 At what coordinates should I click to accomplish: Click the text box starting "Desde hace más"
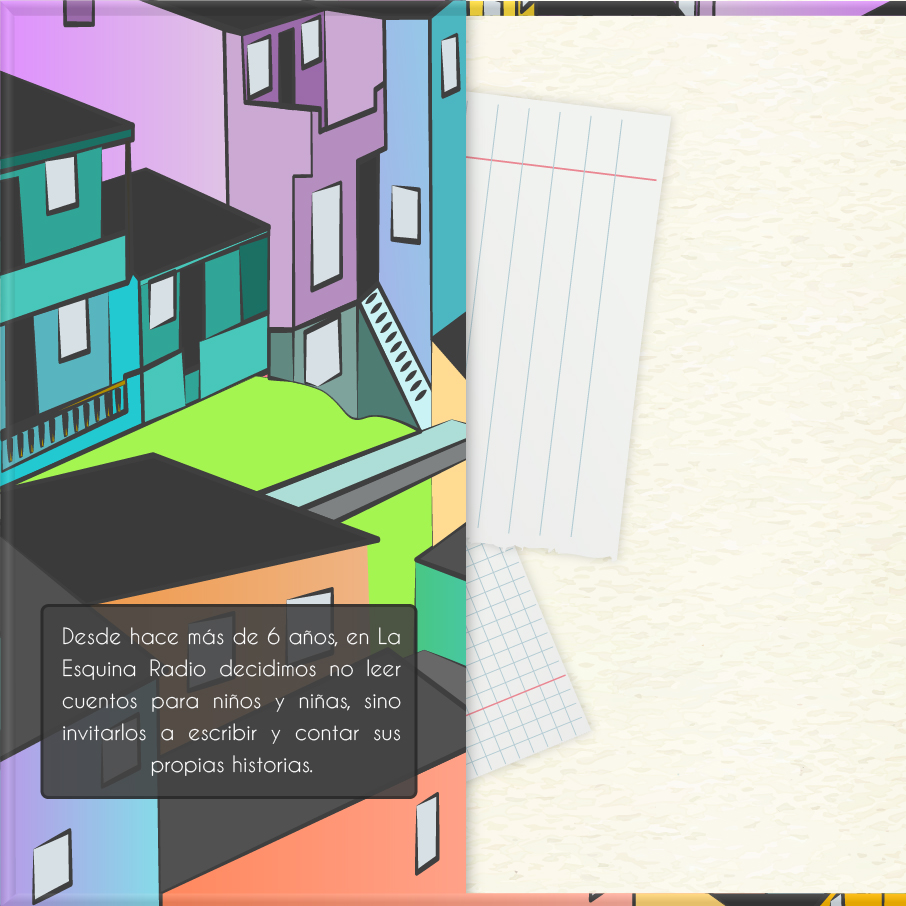coord(228,700)
